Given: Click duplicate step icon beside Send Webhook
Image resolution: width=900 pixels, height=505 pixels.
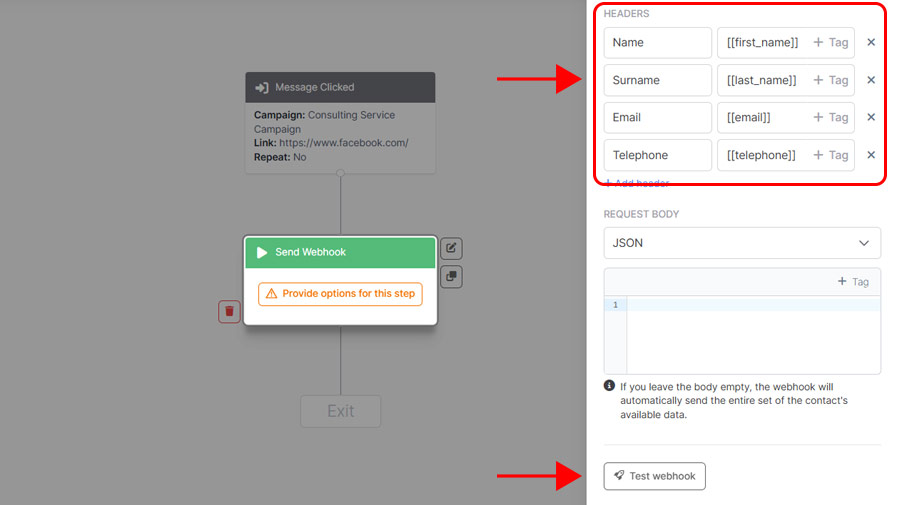Looking at the screenshot, I should click(x=451, y=277).
